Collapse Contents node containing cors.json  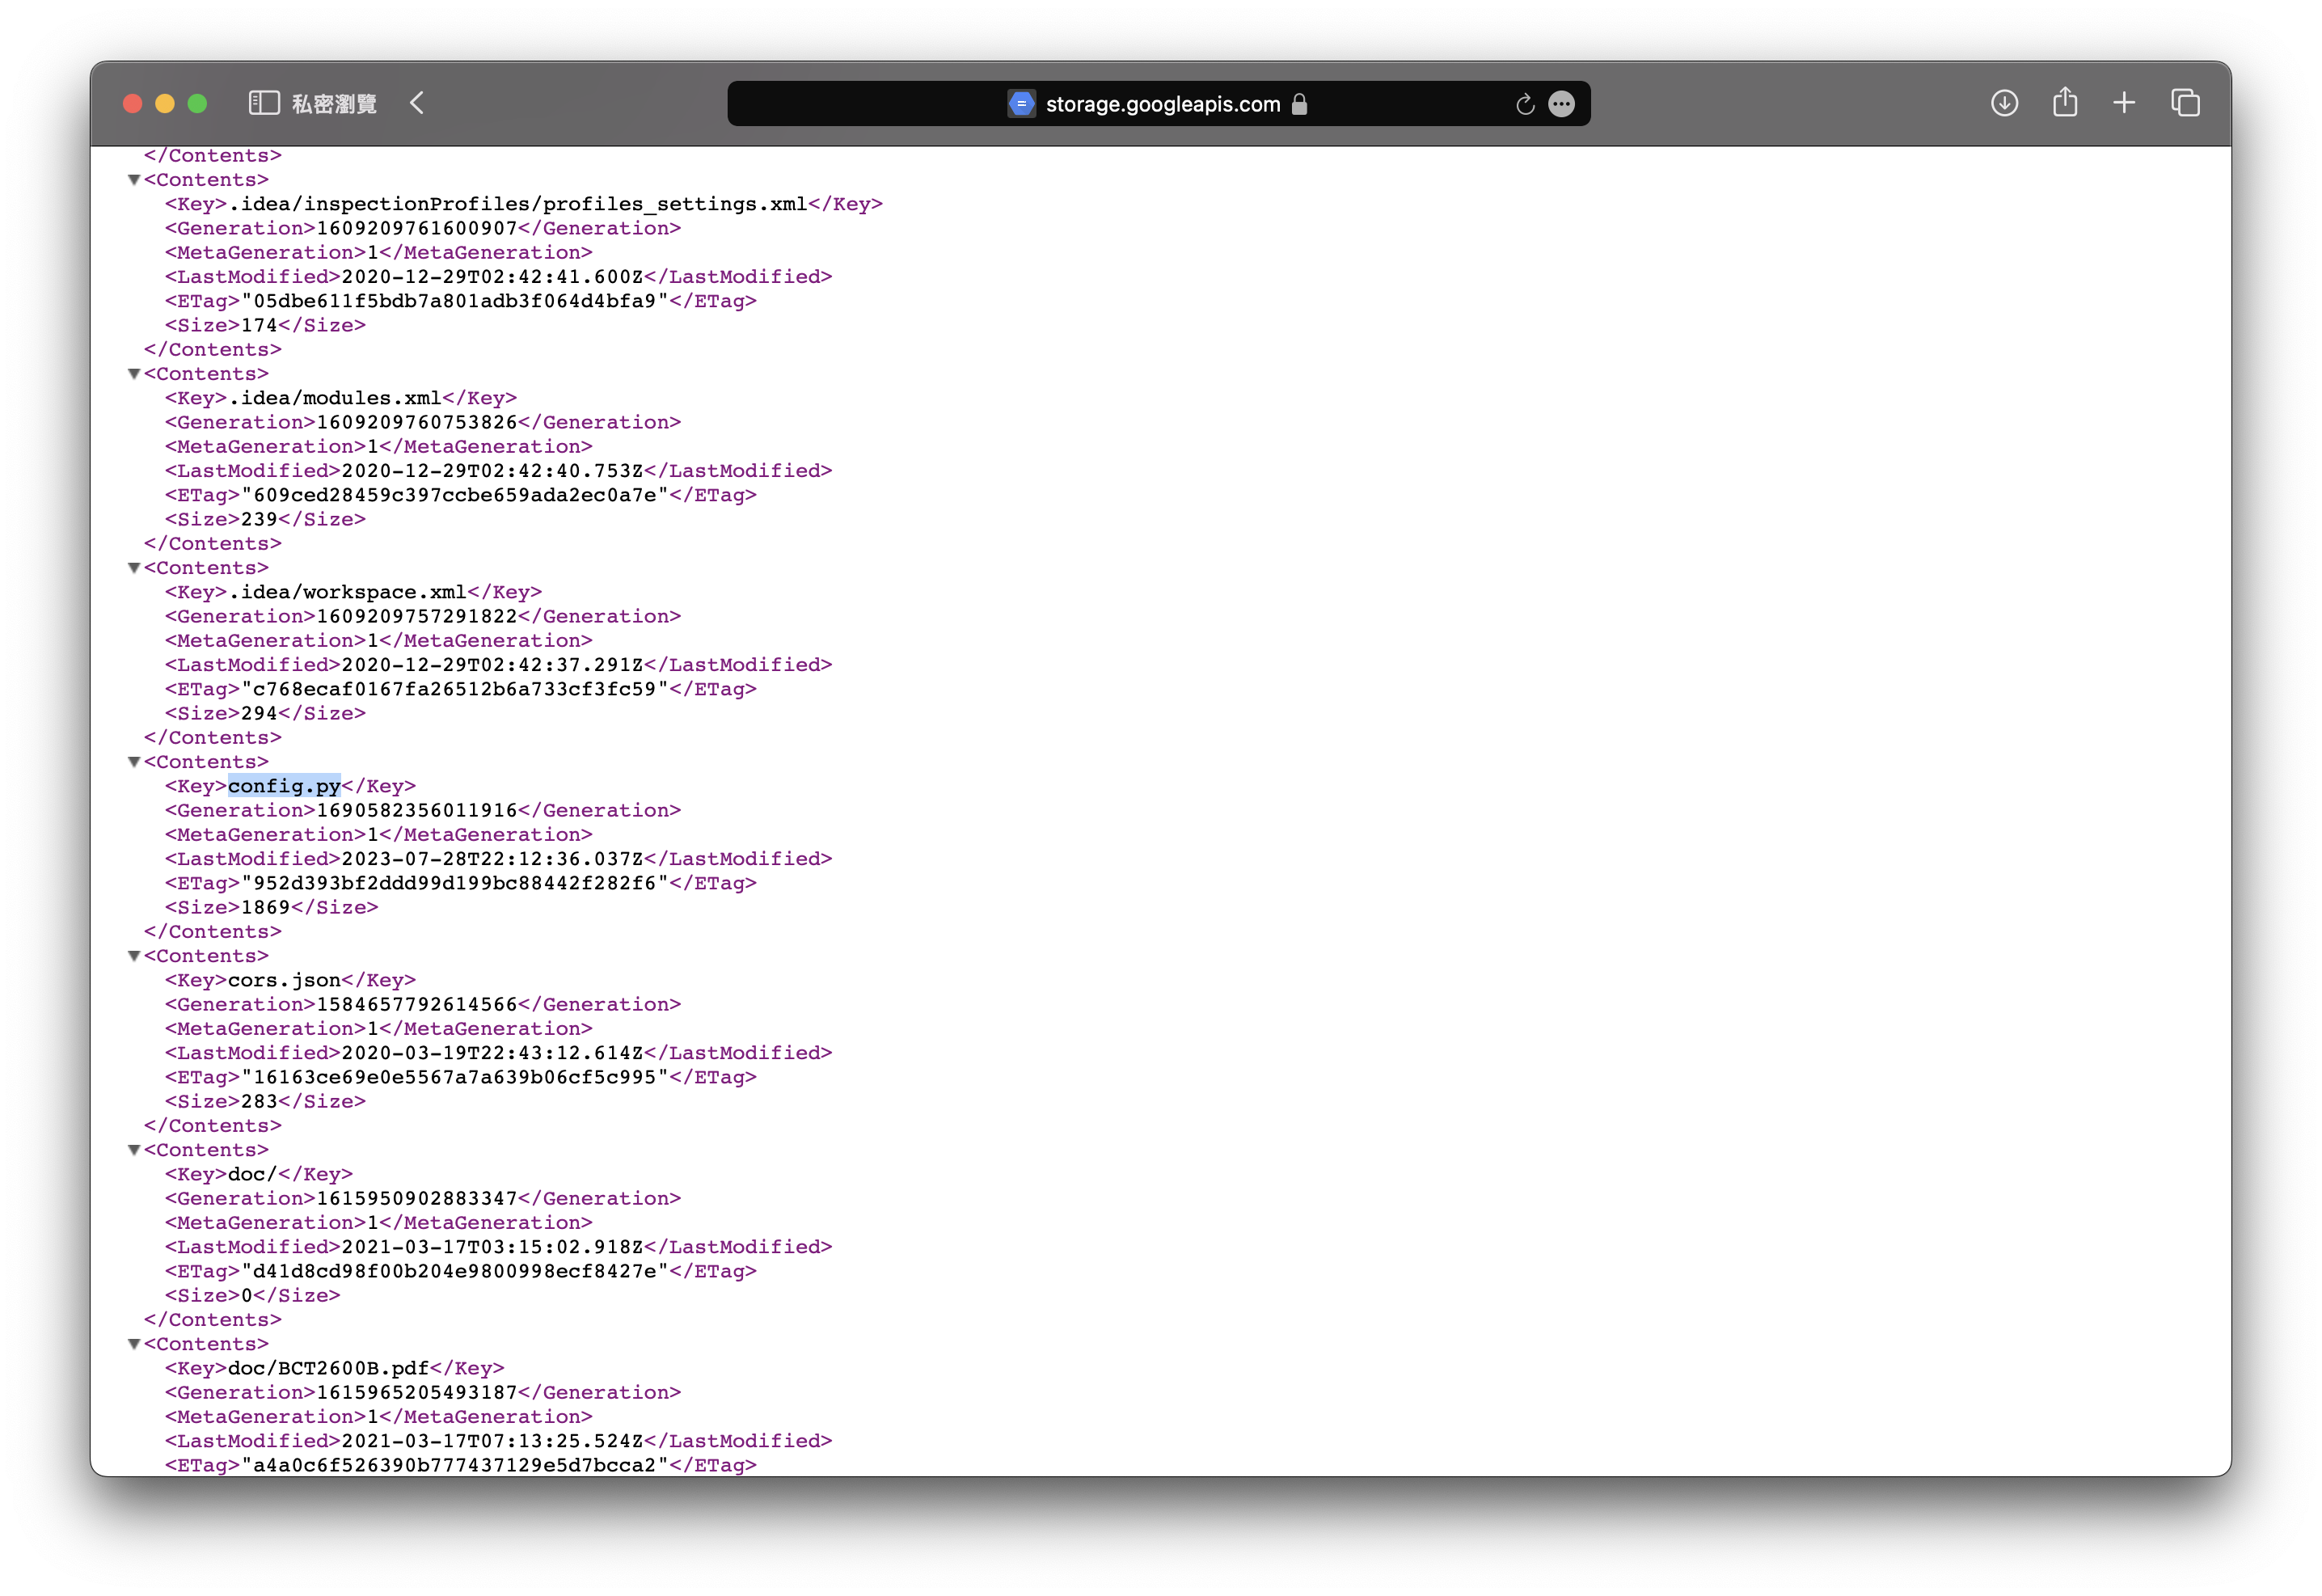(x=134, y=956)
